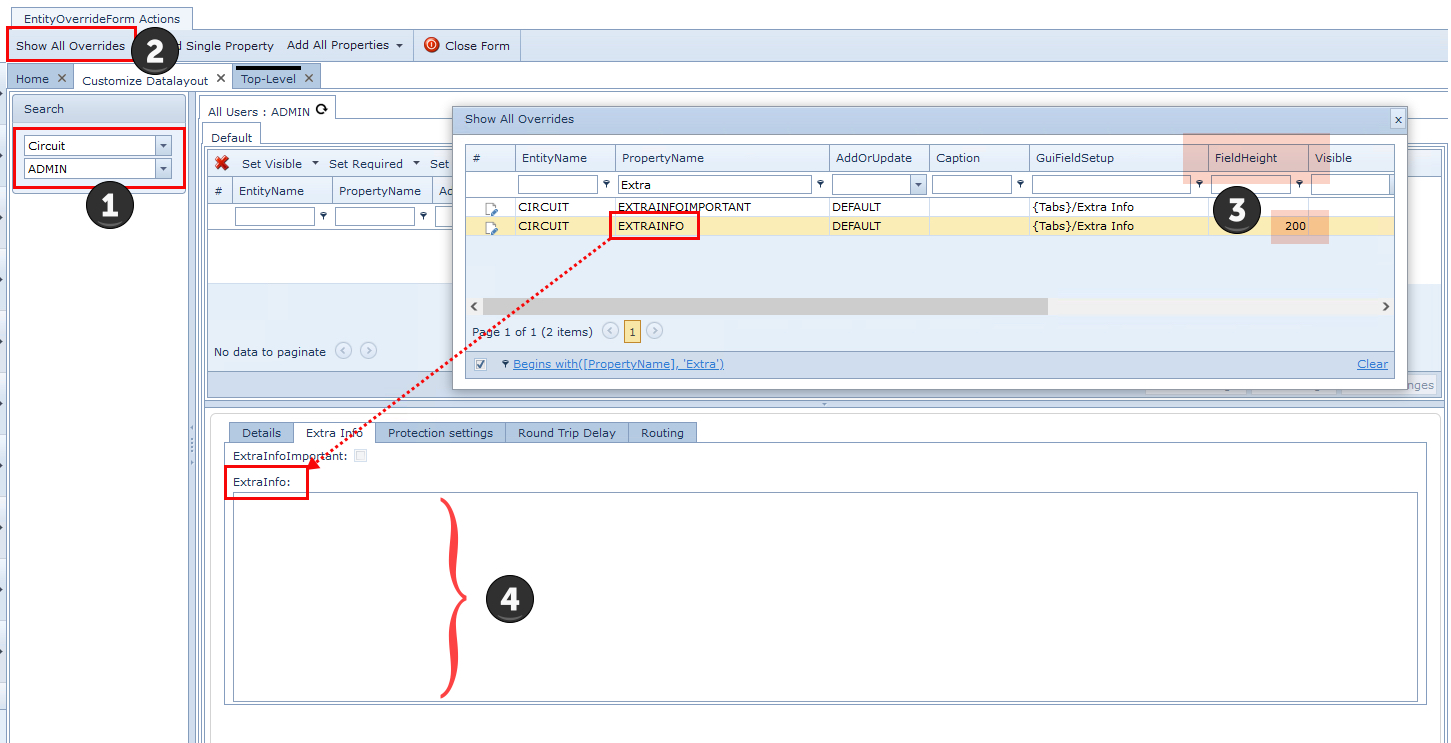1451x743 pixels.
Task: Click the red X delete icon in grid toolbar
Action: coord(222,163)
